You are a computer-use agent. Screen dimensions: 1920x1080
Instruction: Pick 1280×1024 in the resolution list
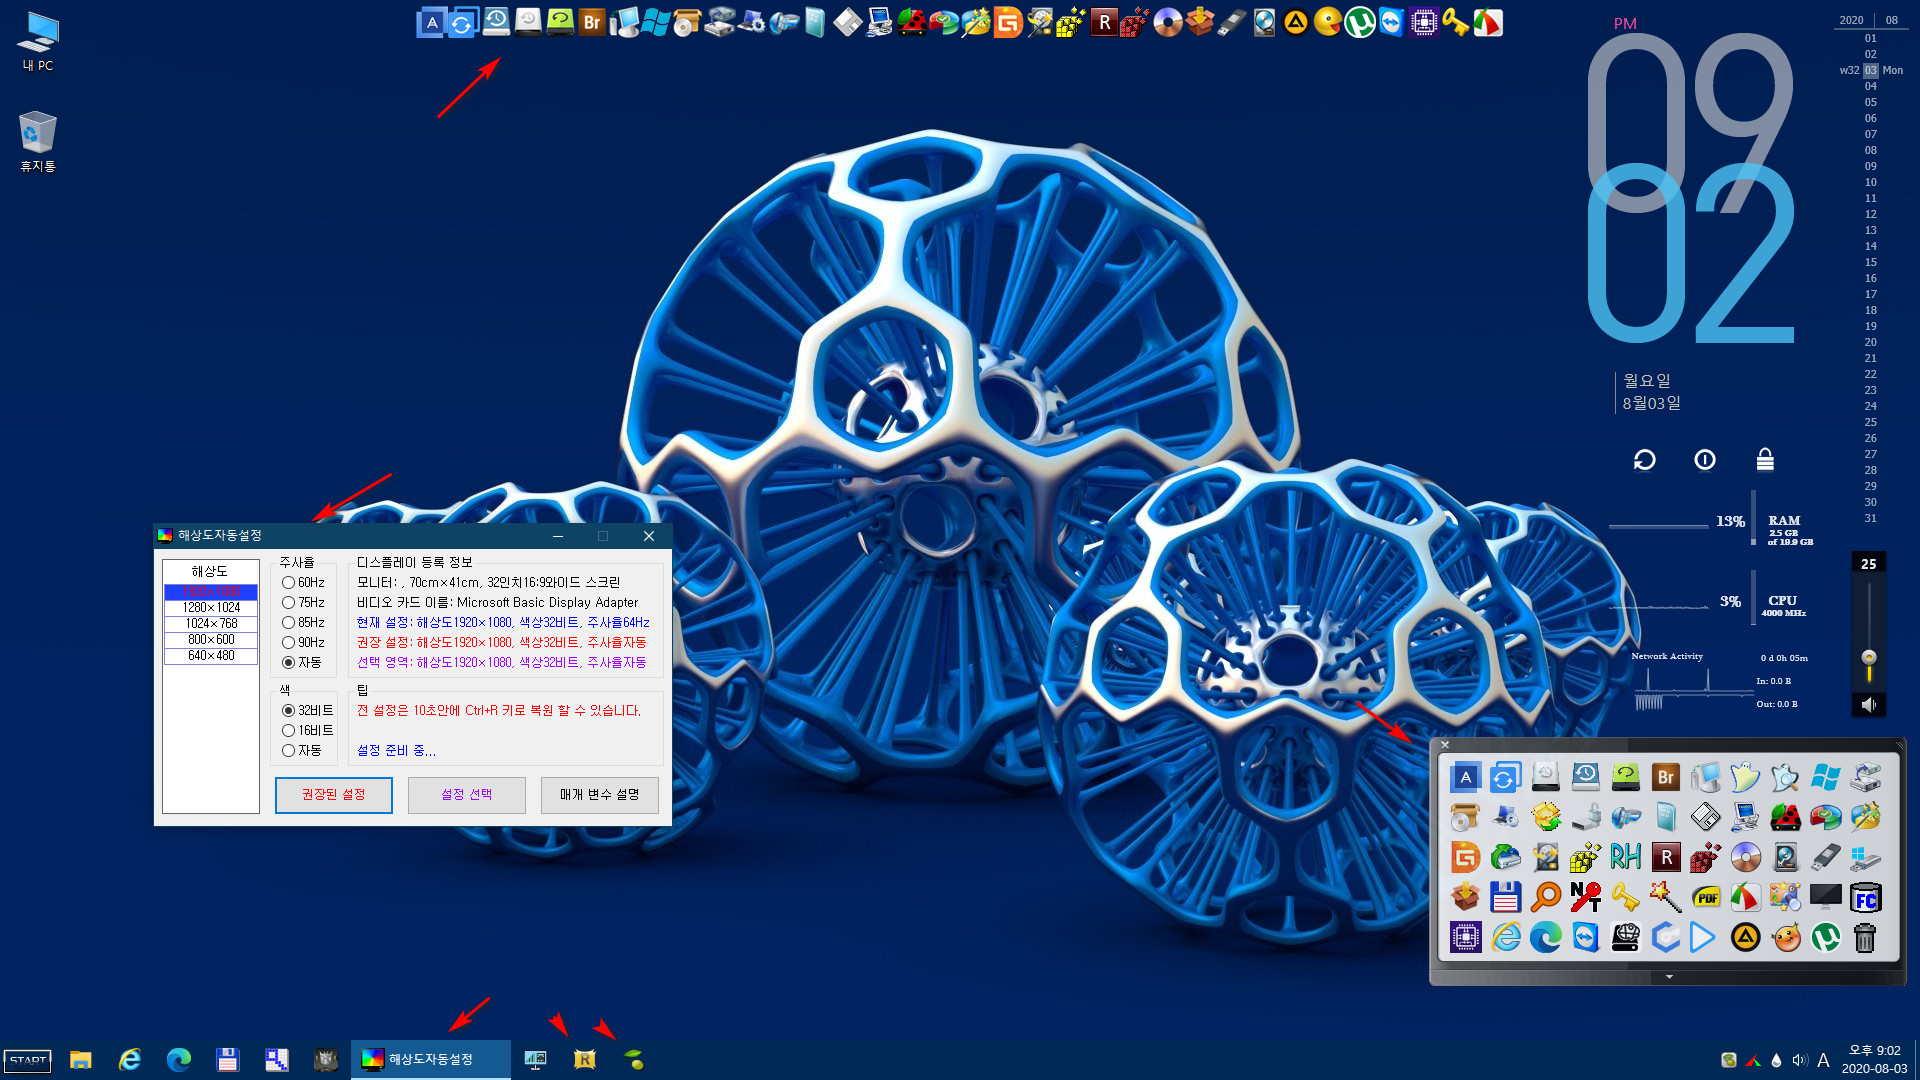click(x=211, y=607)
